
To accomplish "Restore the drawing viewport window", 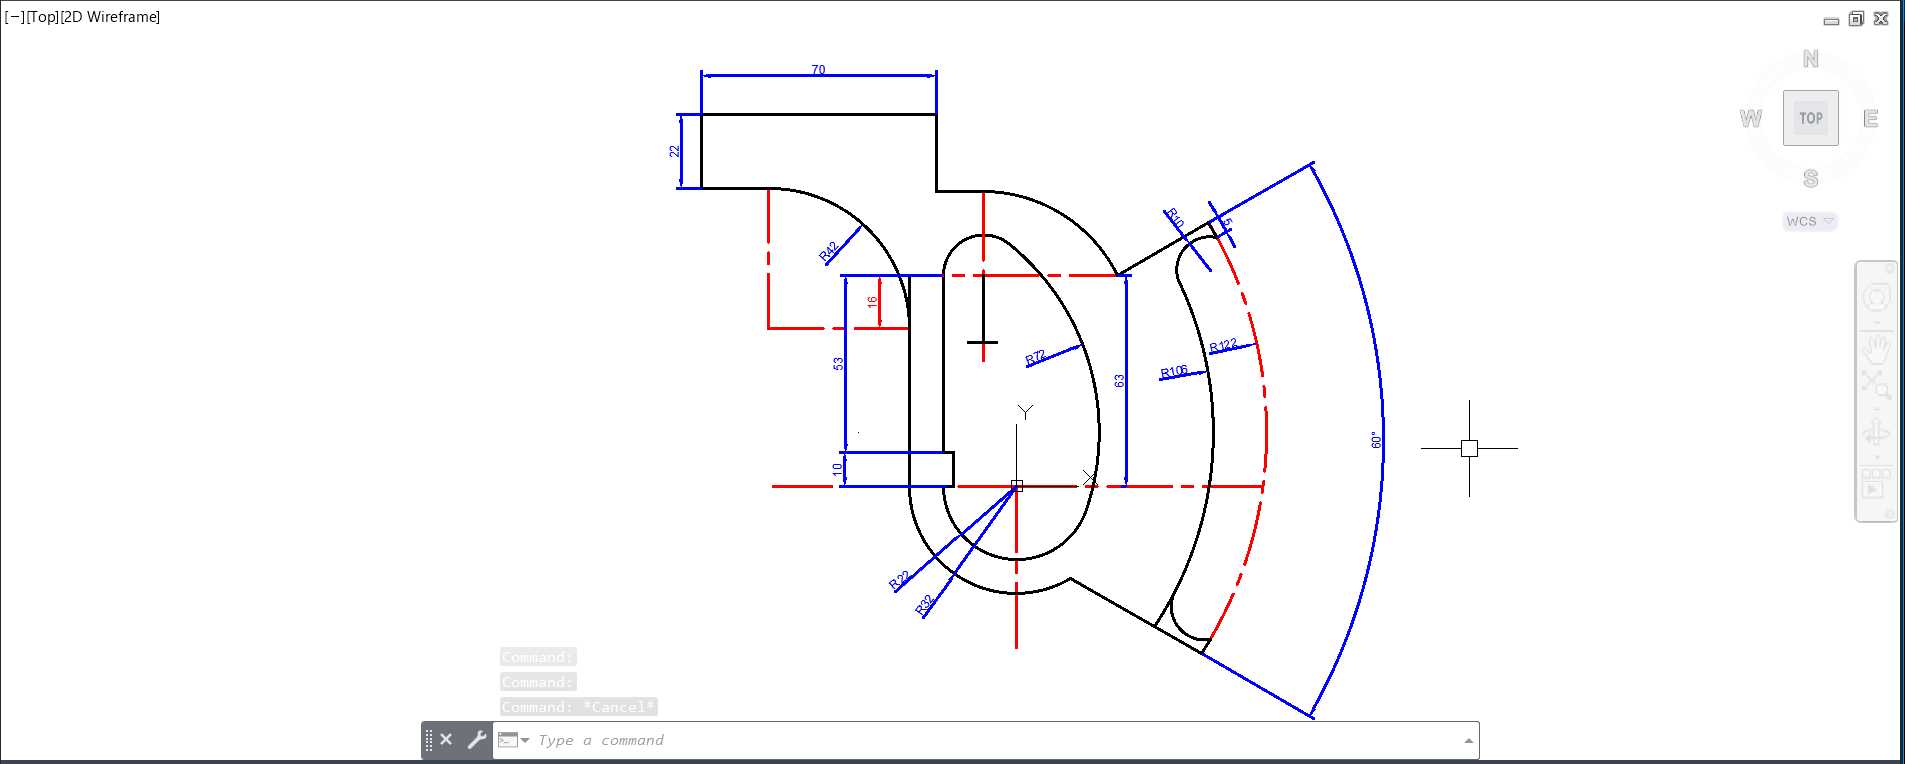I will pyautogui.click(x=1856, y=18).
